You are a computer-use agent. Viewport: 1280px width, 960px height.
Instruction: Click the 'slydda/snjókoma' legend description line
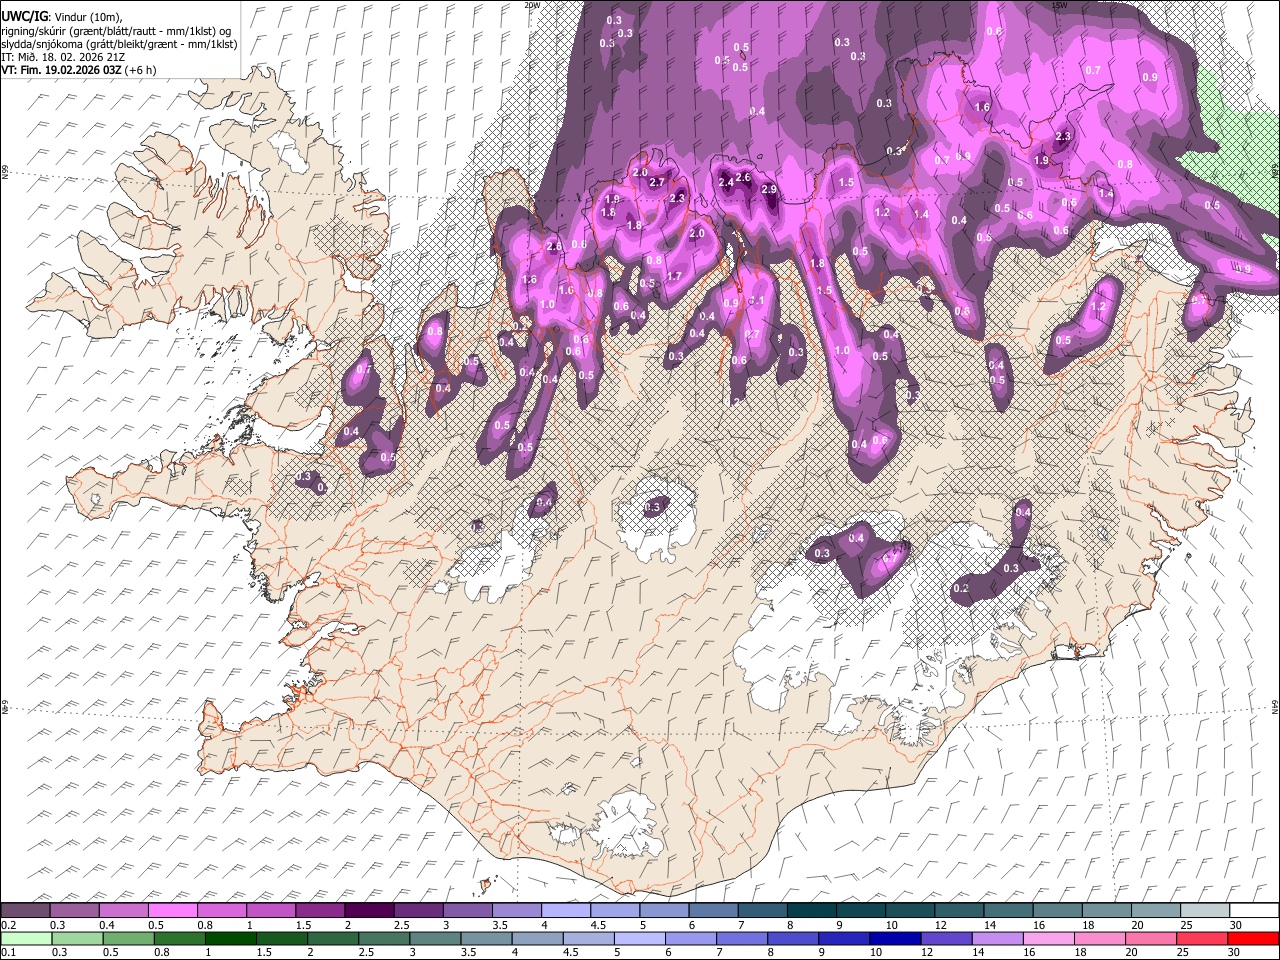[x=119, y=44]
